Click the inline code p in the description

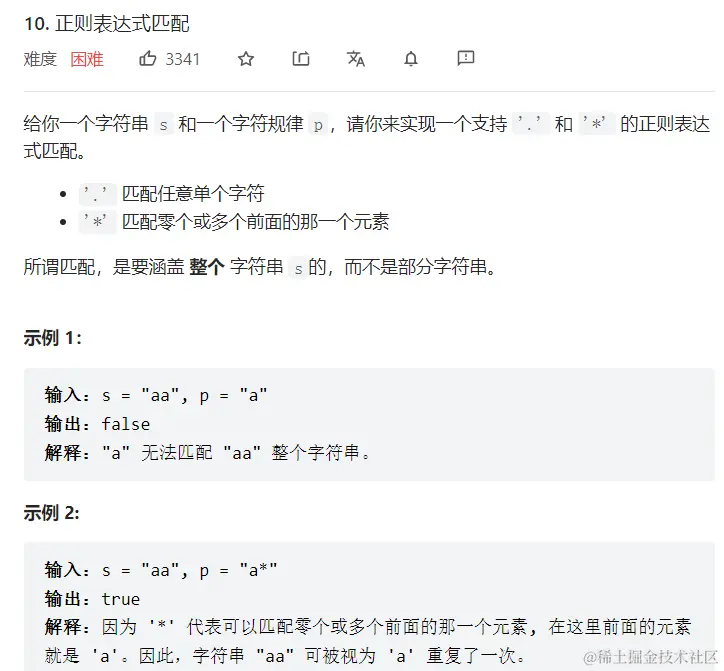[318, 124]
